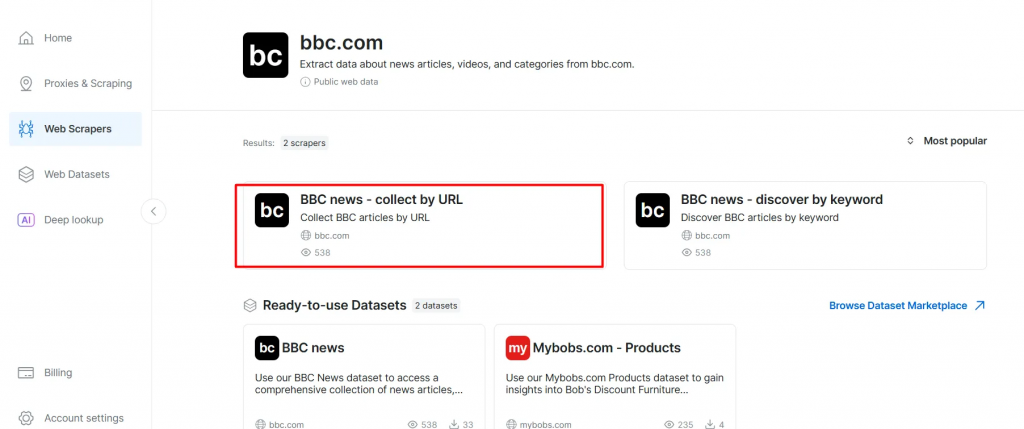The height and width of the screenshot is (429, 1024).
Task: Click the 2 scrapers results badge
Action: [304, 143]
